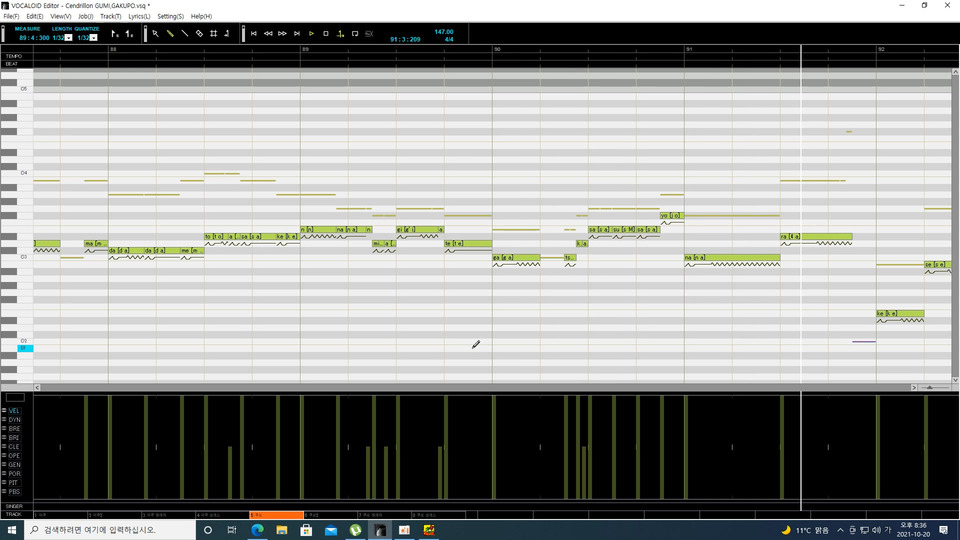Viewport: 960px width, 540px height.
Task: Click the highlighted cyan piano key
Action: (25, 348)
